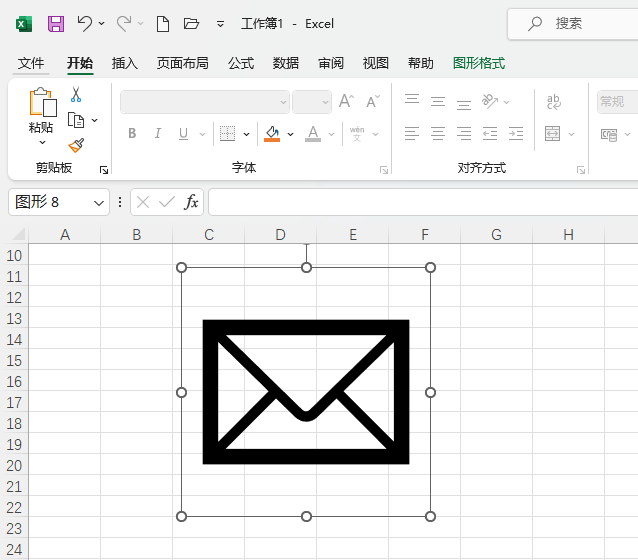
Task: Click the Open folder icon
Action: click(191, 24)
